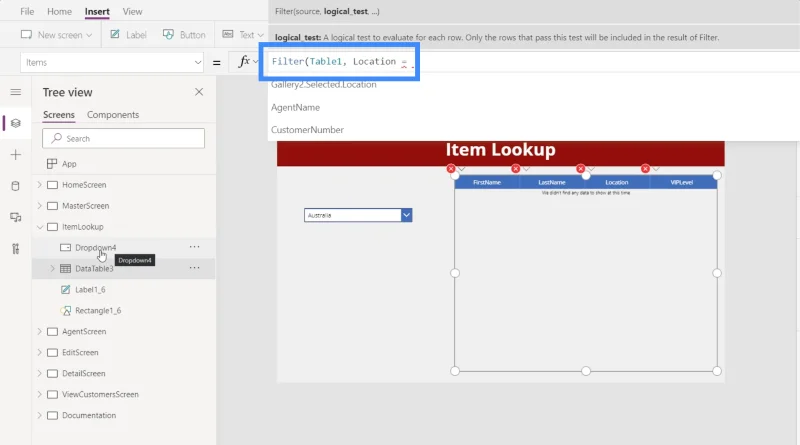The image size is (800, 445).
Task: Switch to the View tab
Action: tap(132, 11)
